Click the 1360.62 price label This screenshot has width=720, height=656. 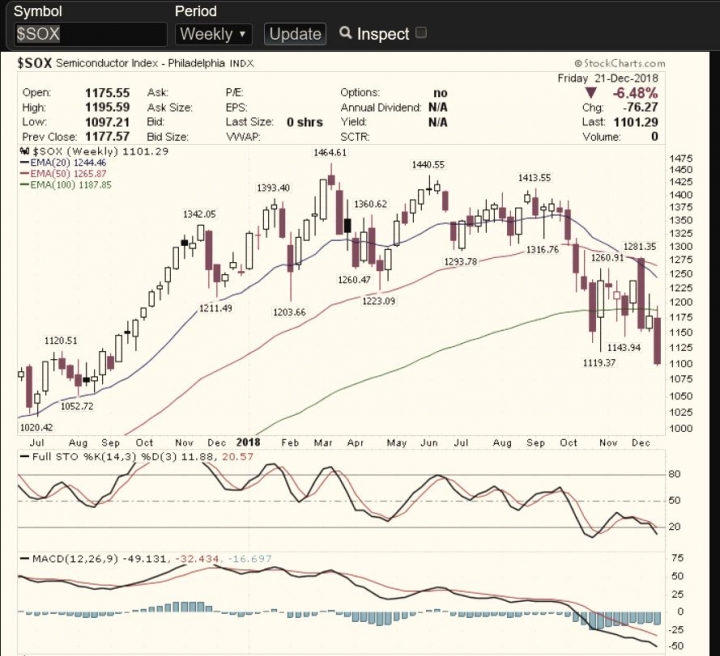coord(370,204)
